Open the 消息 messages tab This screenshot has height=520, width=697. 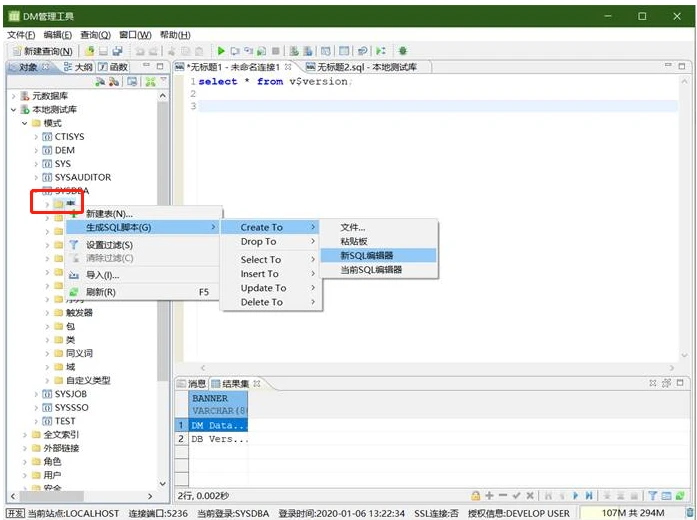[x=196, y=383]
